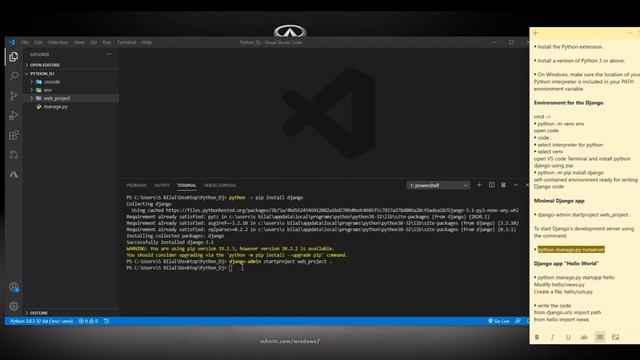Click 'Minimal Django app' heading in sticky note
This screenshot has height=360, width=640.
(559, 201)
